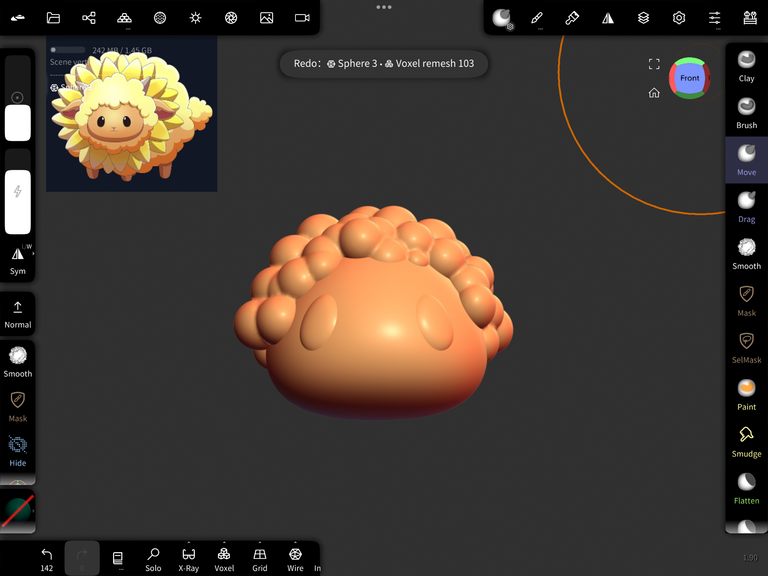Viewport: 768px width, 576px height.
Task: Open the disabled alpha color swatch
Action: [18, 511]
